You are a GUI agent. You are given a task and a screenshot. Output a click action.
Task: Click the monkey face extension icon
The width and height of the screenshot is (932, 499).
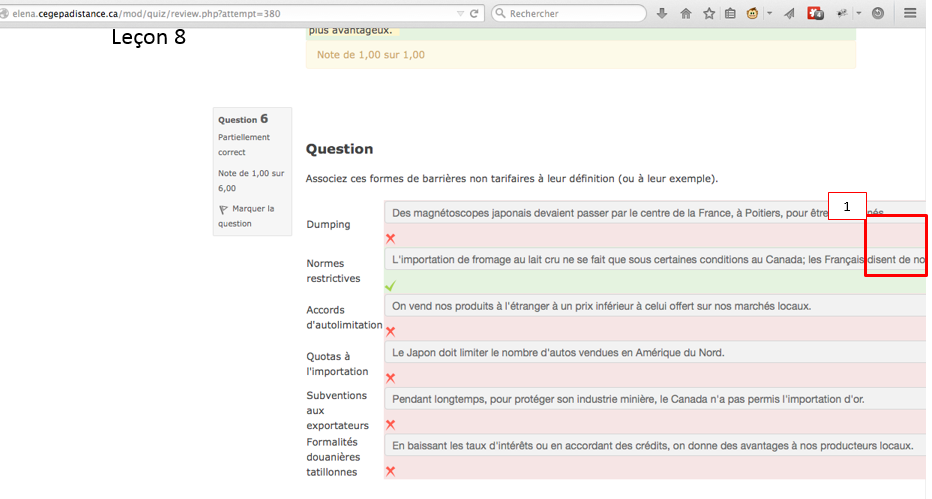753,14
